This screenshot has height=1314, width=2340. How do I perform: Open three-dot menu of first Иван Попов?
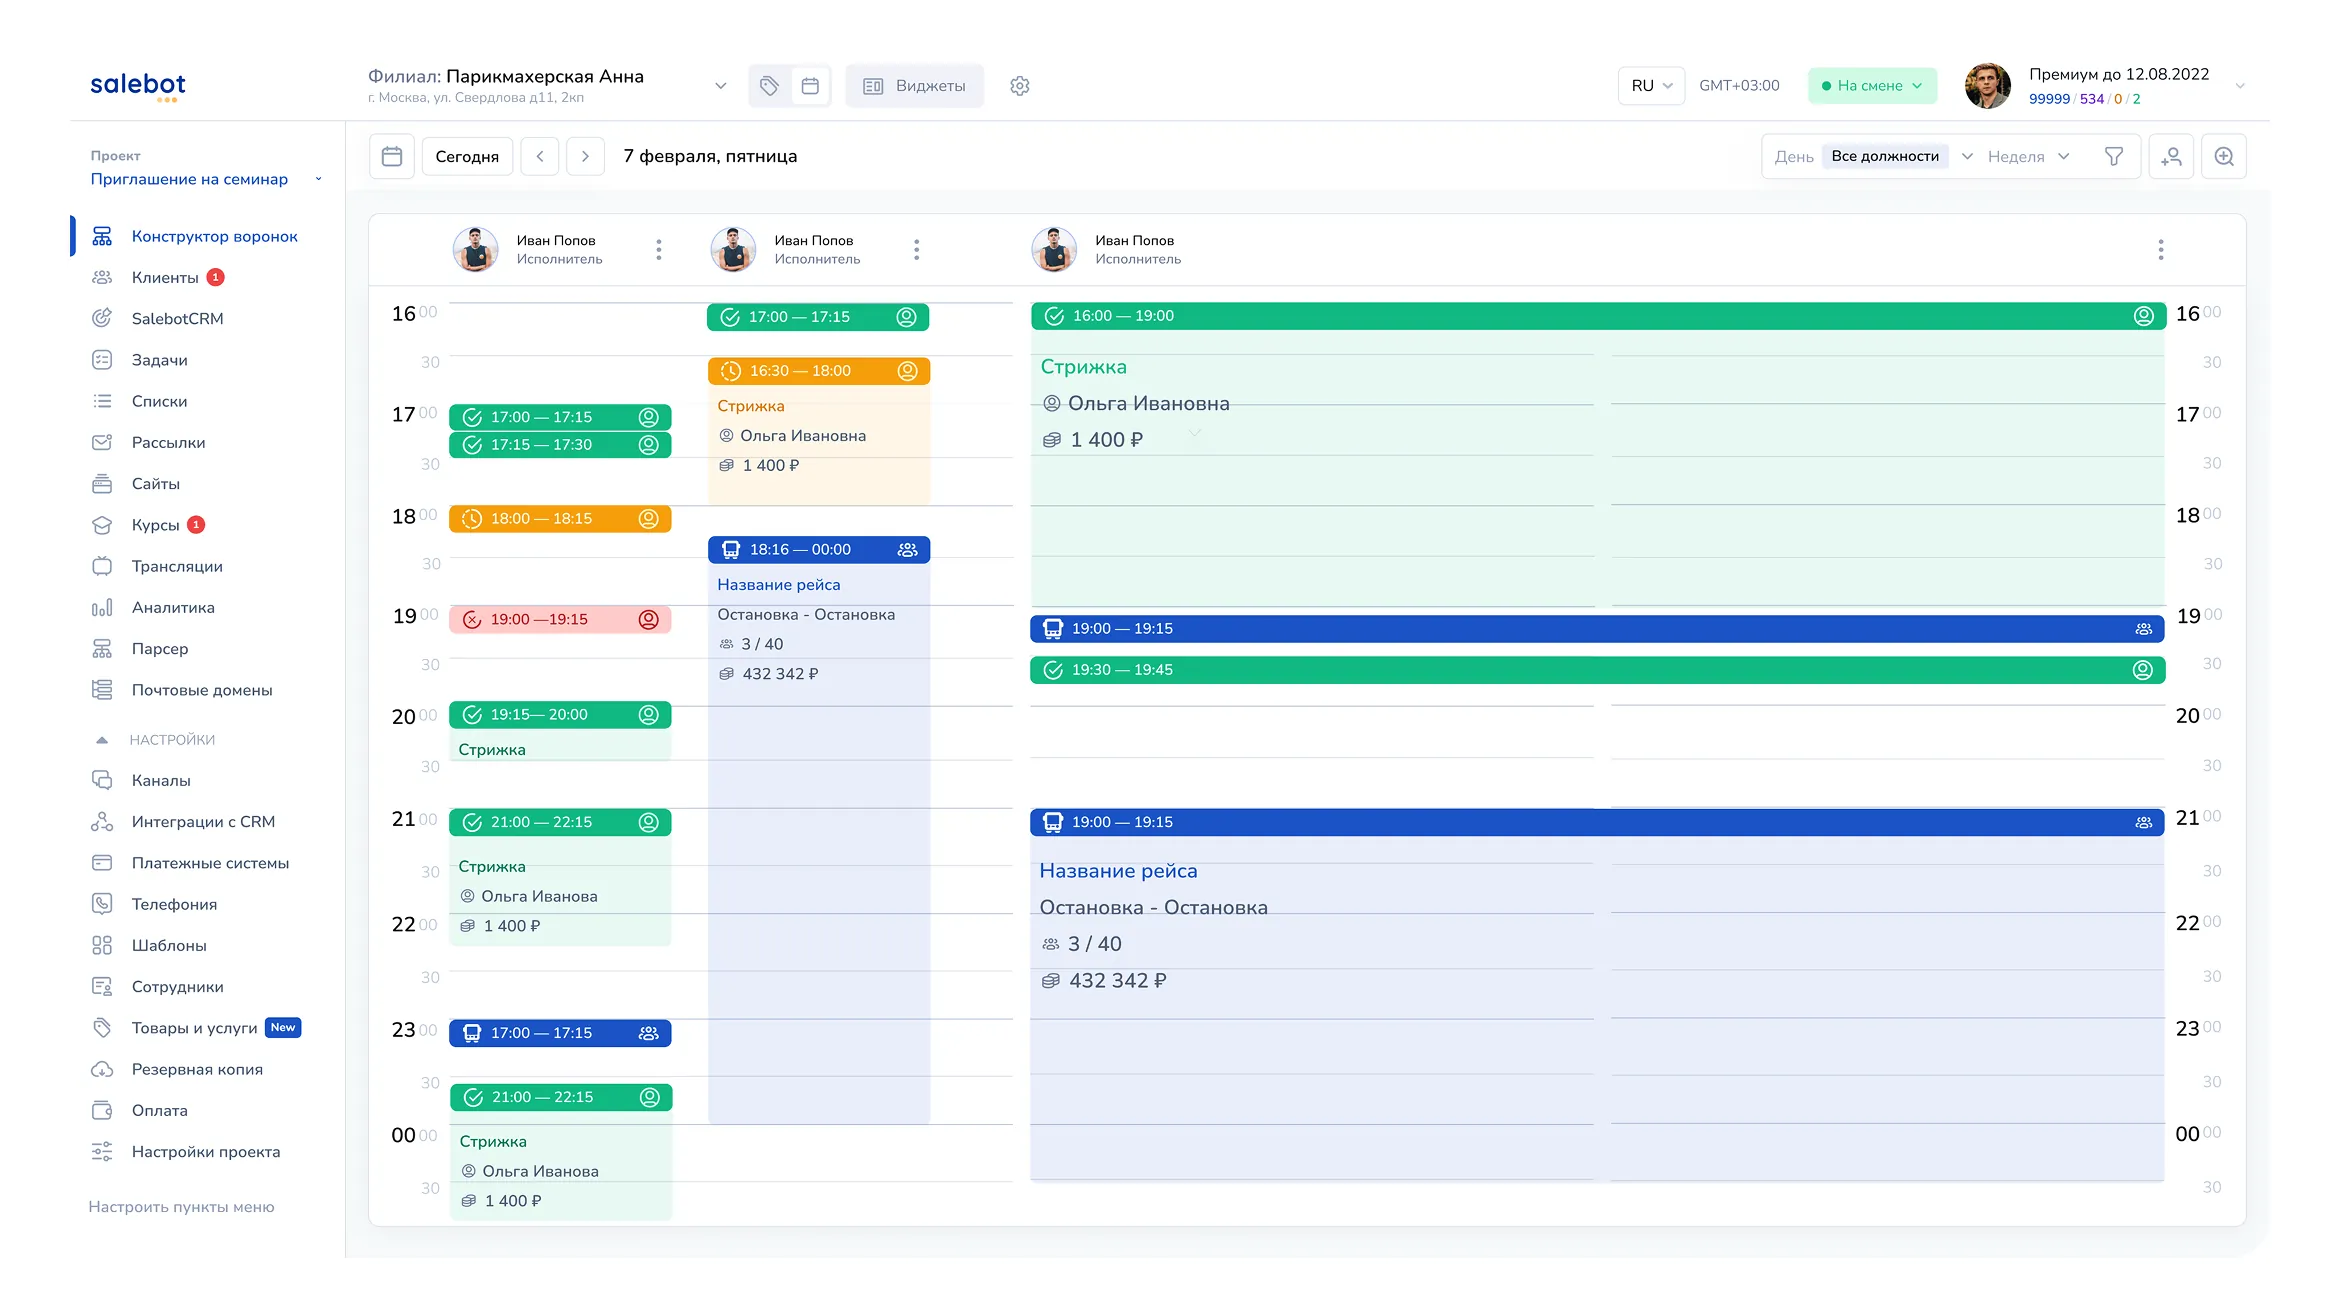[658, 249]
